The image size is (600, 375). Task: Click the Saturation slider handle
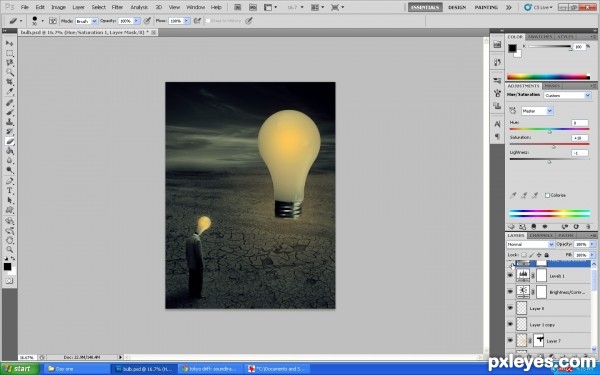coord(553,147)
